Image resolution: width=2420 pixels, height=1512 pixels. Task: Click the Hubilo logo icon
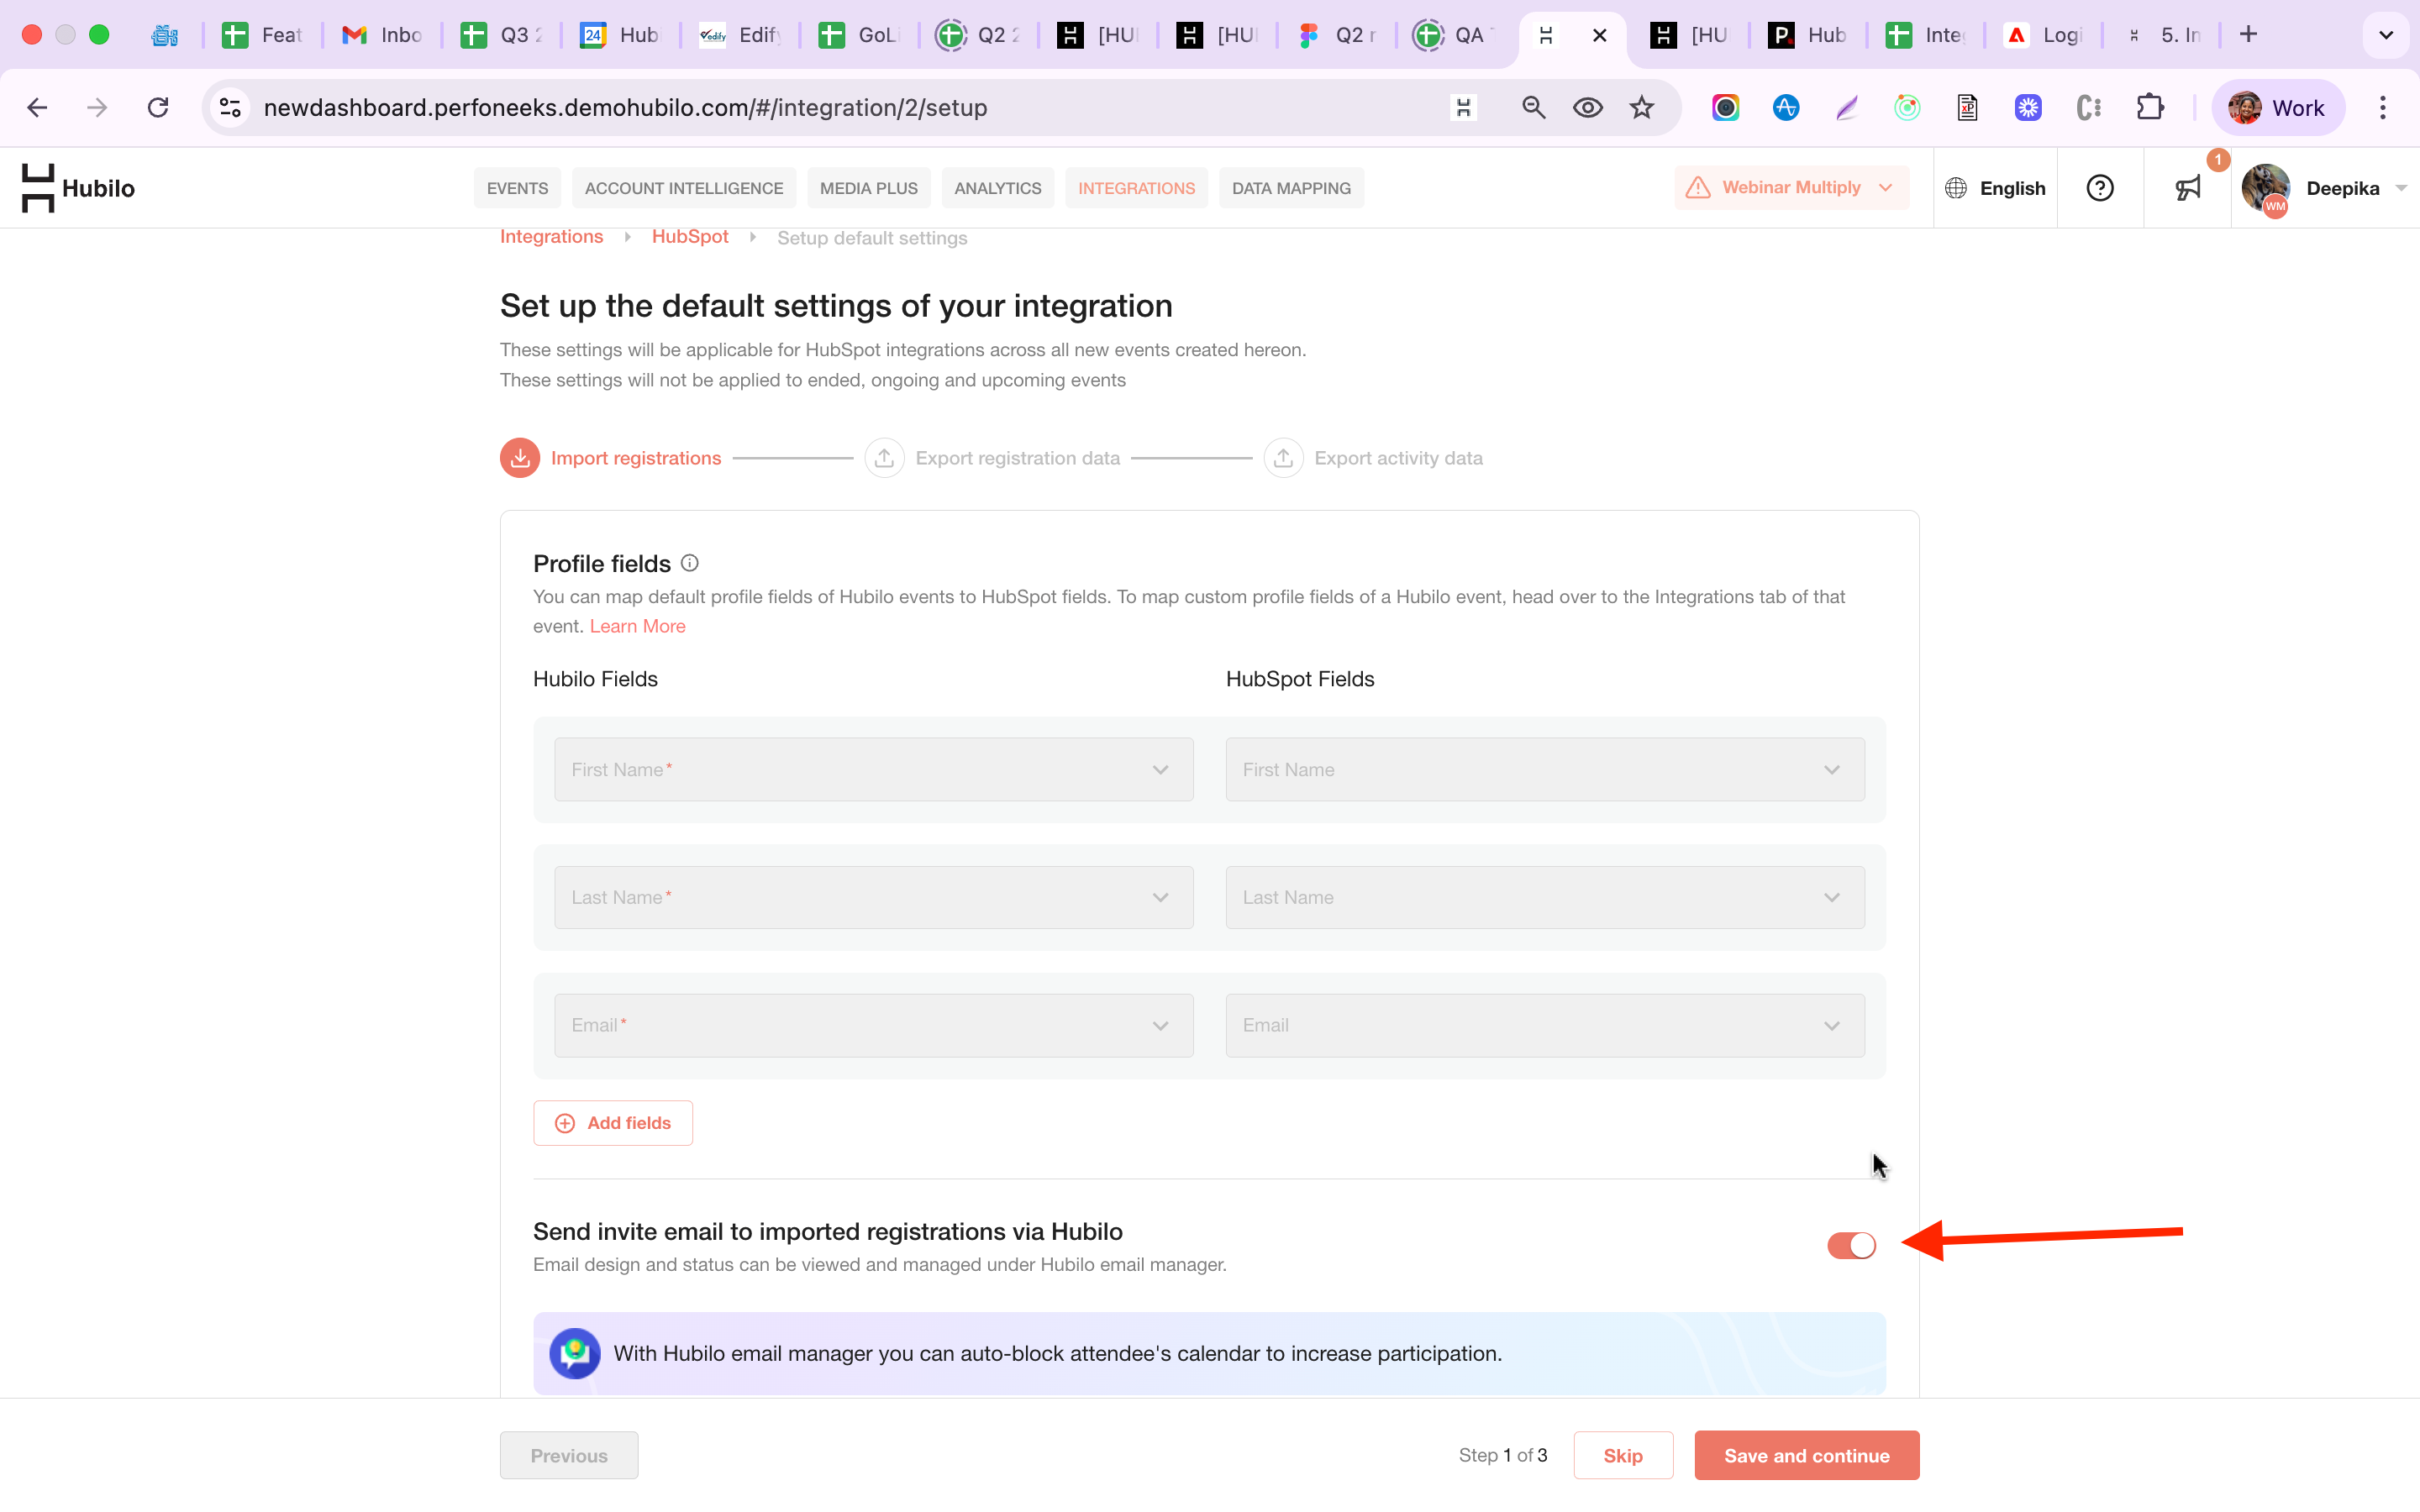38,188
